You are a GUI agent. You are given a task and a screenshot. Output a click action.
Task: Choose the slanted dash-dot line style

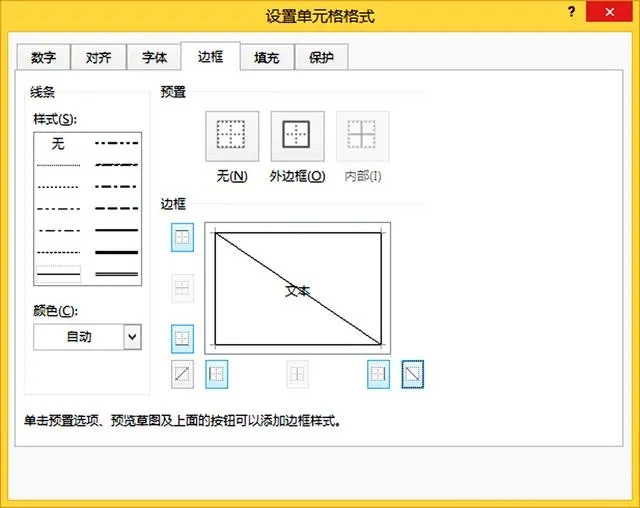(x=117, y=165)
